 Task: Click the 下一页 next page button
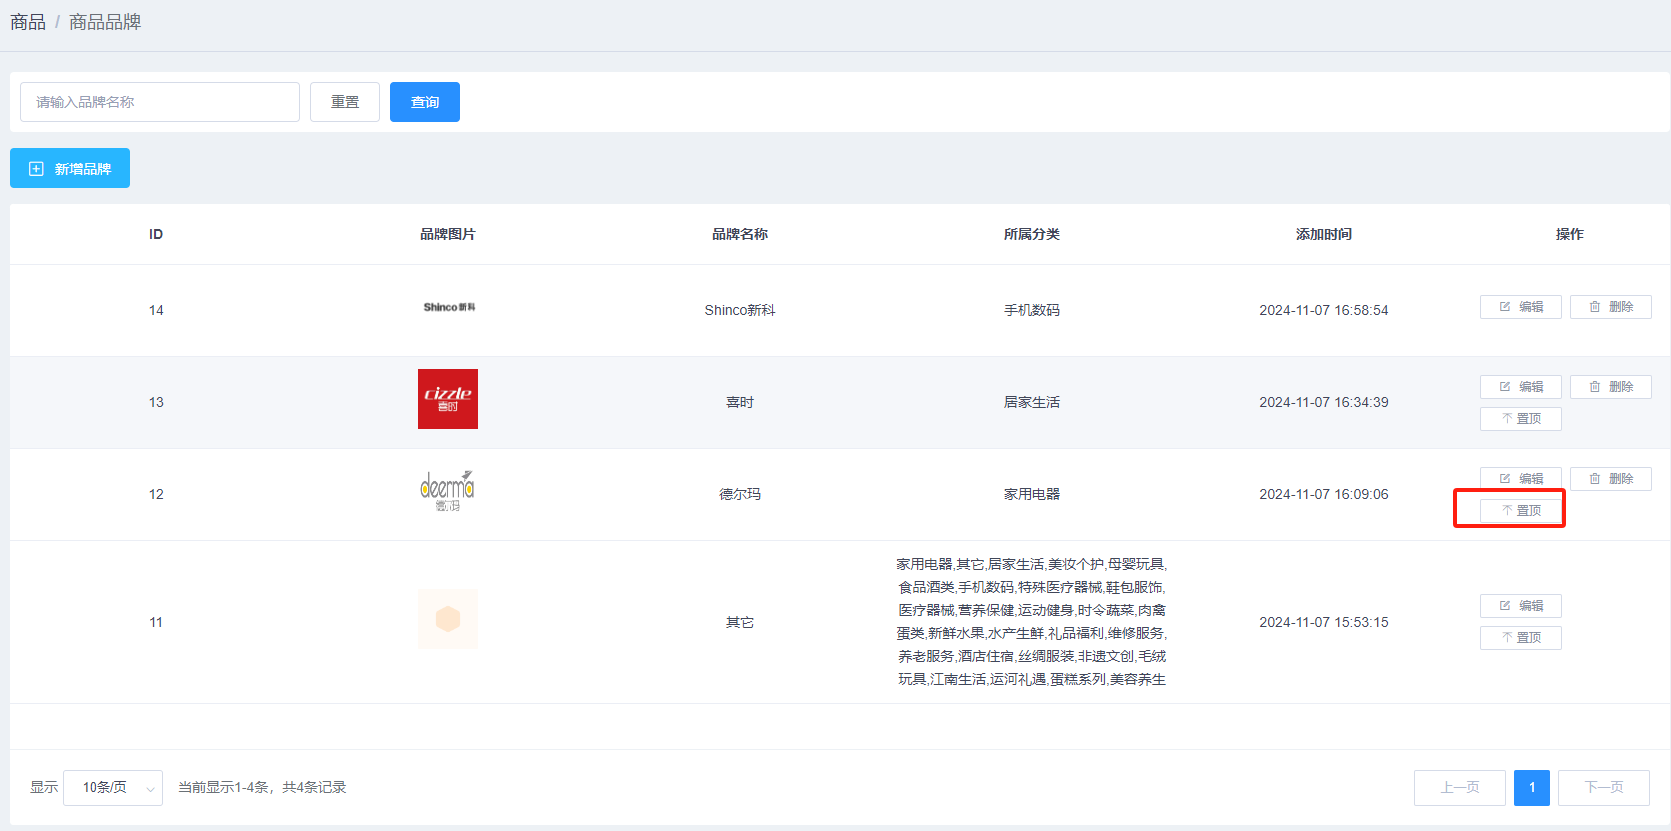[x=1603, y=788]
